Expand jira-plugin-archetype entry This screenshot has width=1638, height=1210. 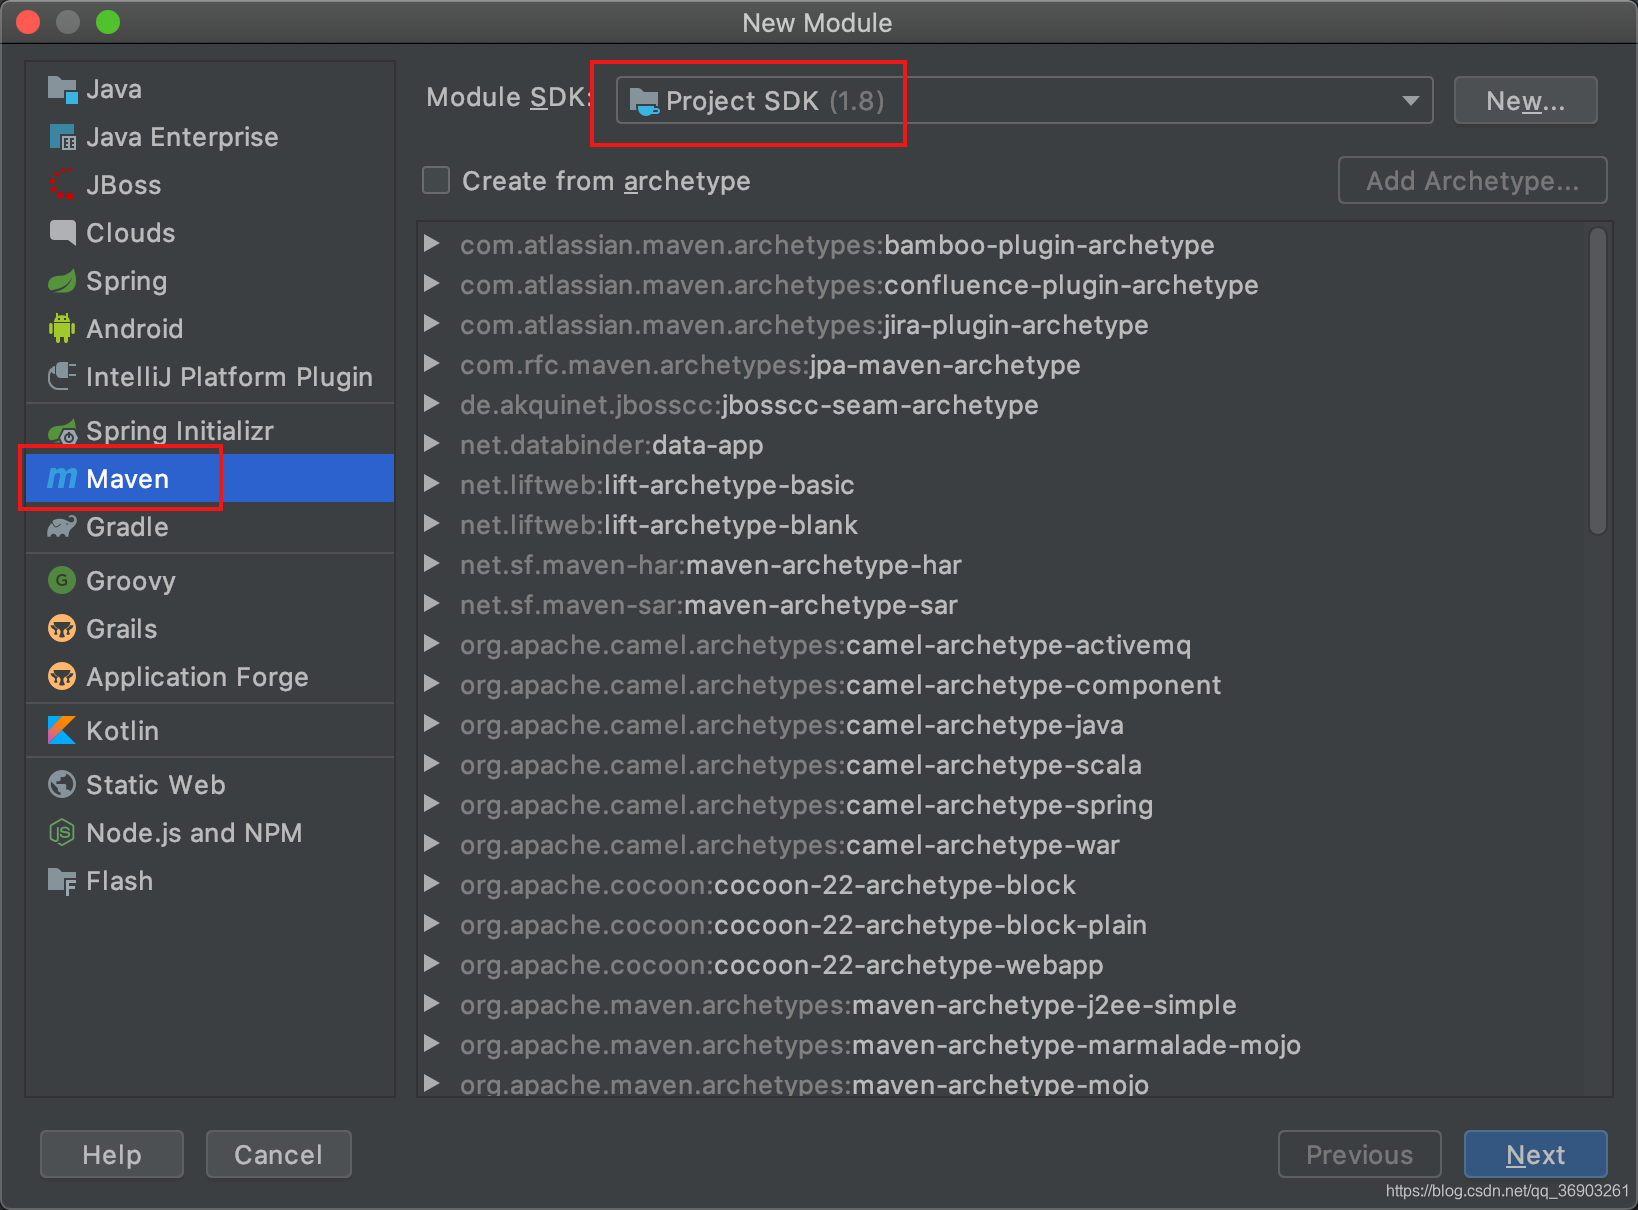pos(432,324)
